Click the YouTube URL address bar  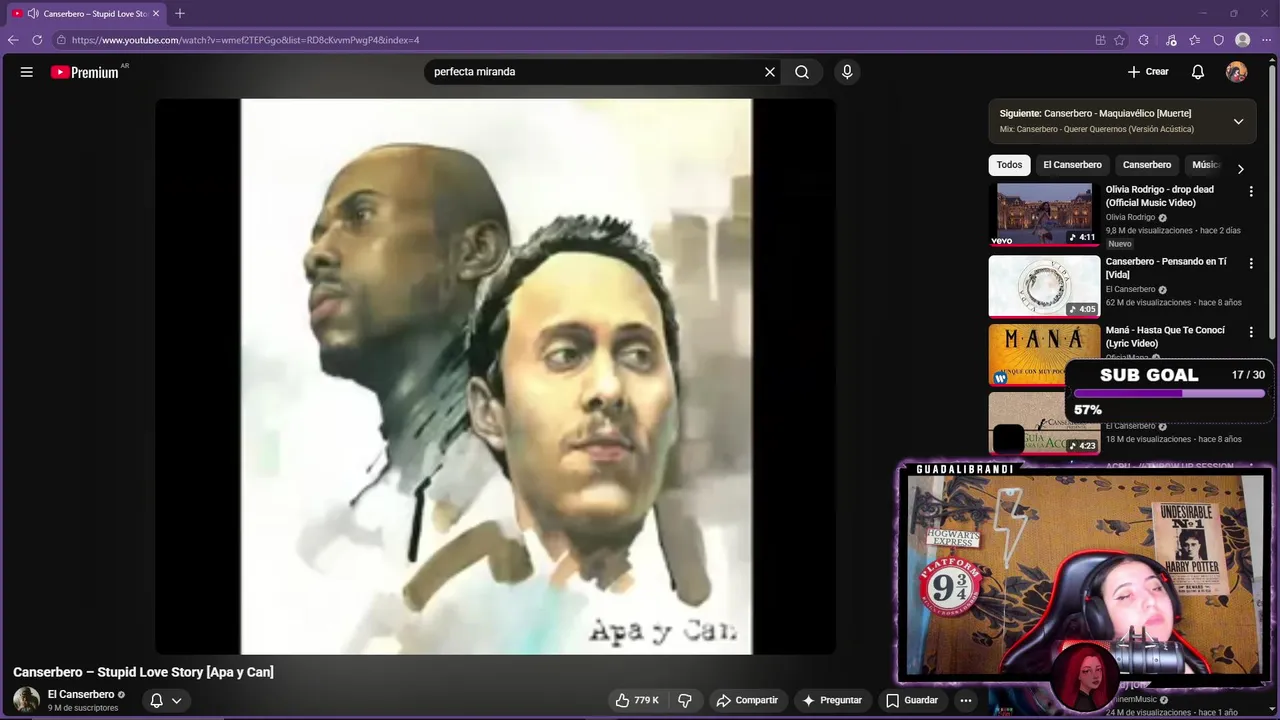coord(570,40)
